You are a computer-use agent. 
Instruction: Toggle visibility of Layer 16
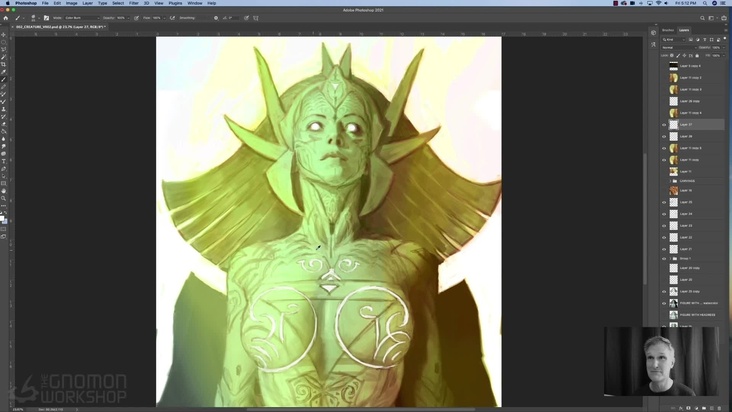click(664, 190)
